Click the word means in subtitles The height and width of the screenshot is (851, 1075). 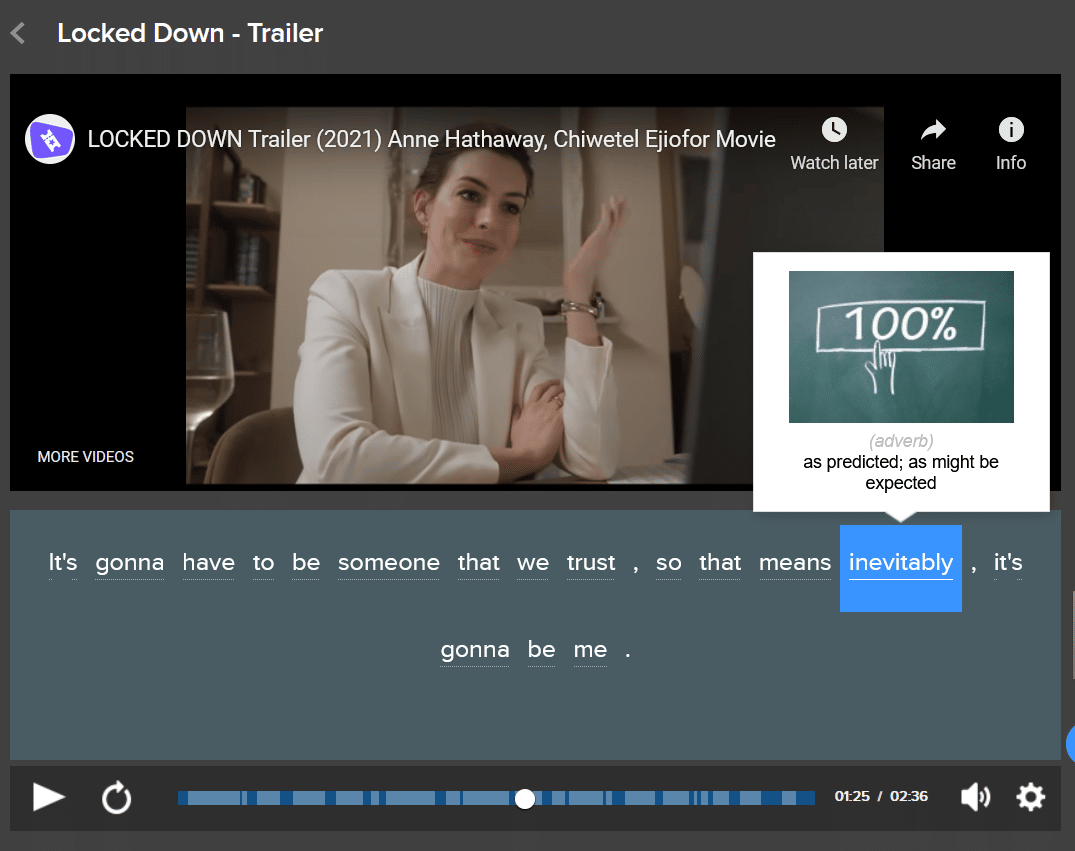tap(795, 563)
